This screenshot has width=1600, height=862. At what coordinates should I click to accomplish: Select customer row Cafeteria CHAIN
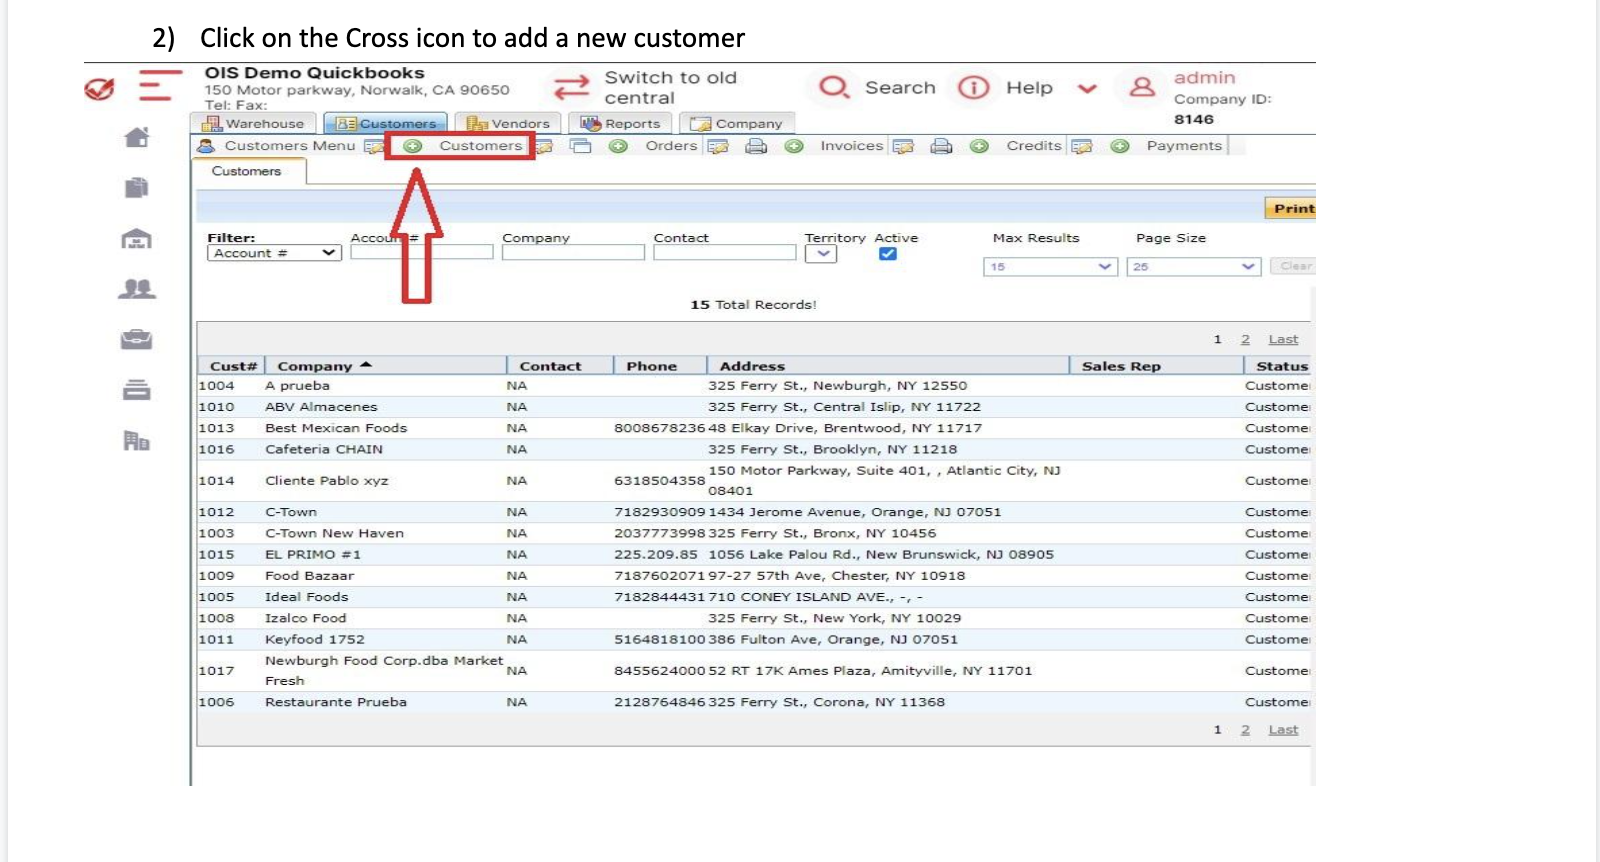point(753,449)
